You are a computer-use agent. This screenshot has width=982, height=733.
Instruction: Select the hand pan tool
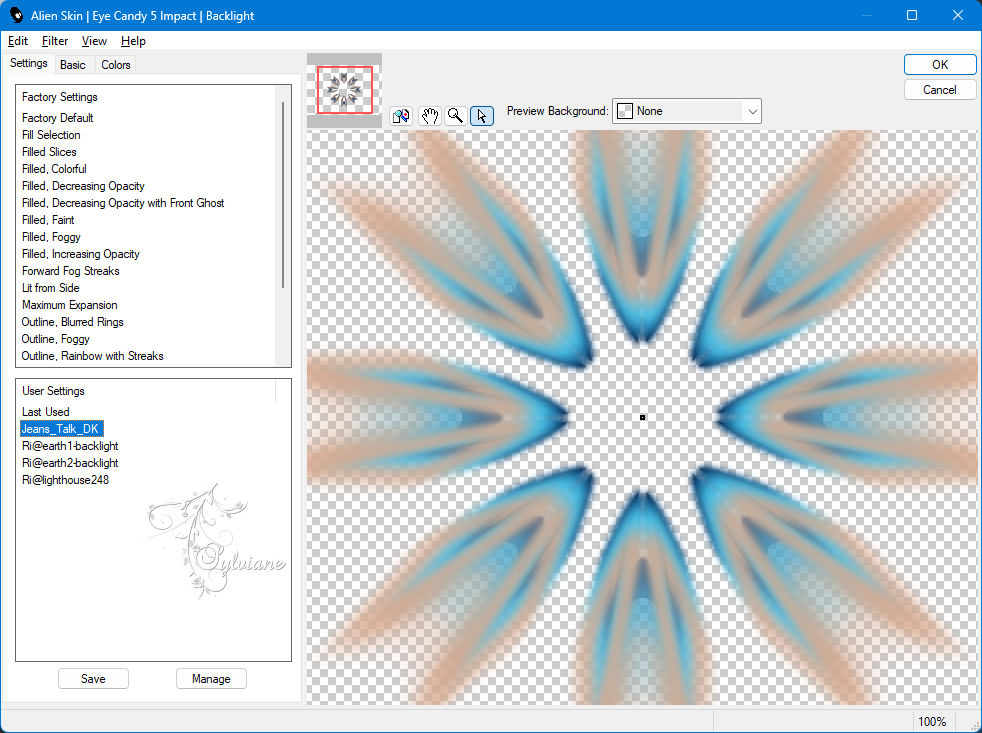click(429, 116)
